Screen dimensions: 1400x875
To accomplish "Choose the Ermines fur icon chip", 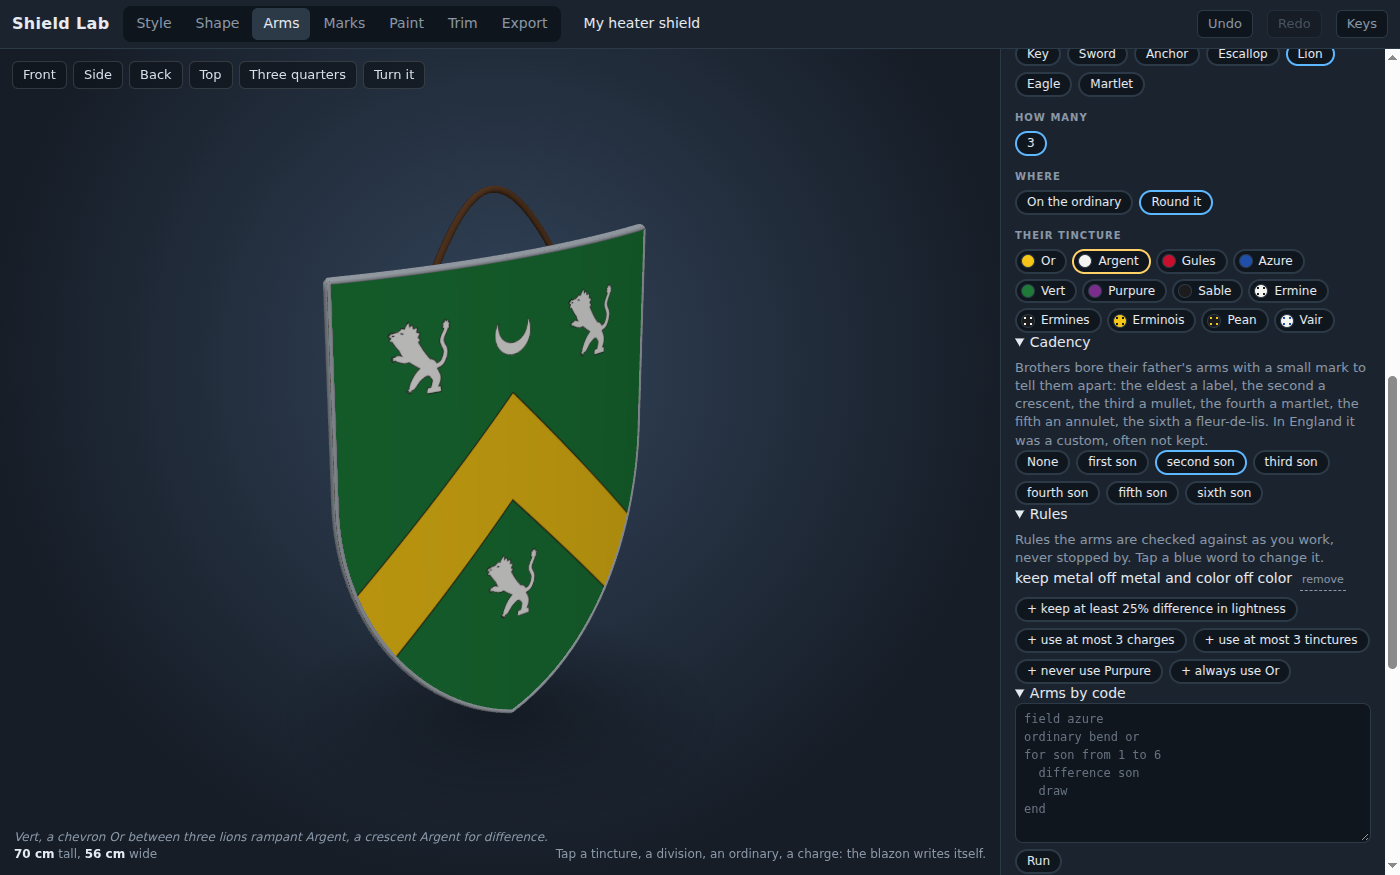I will (1058, 320).
